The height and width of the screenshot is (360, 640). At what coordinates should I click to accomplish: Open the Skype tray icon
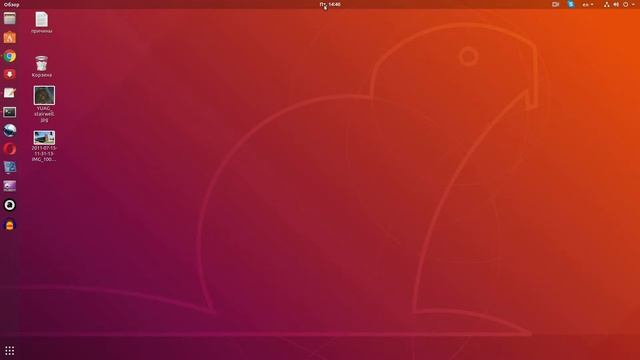pos(571,4)
